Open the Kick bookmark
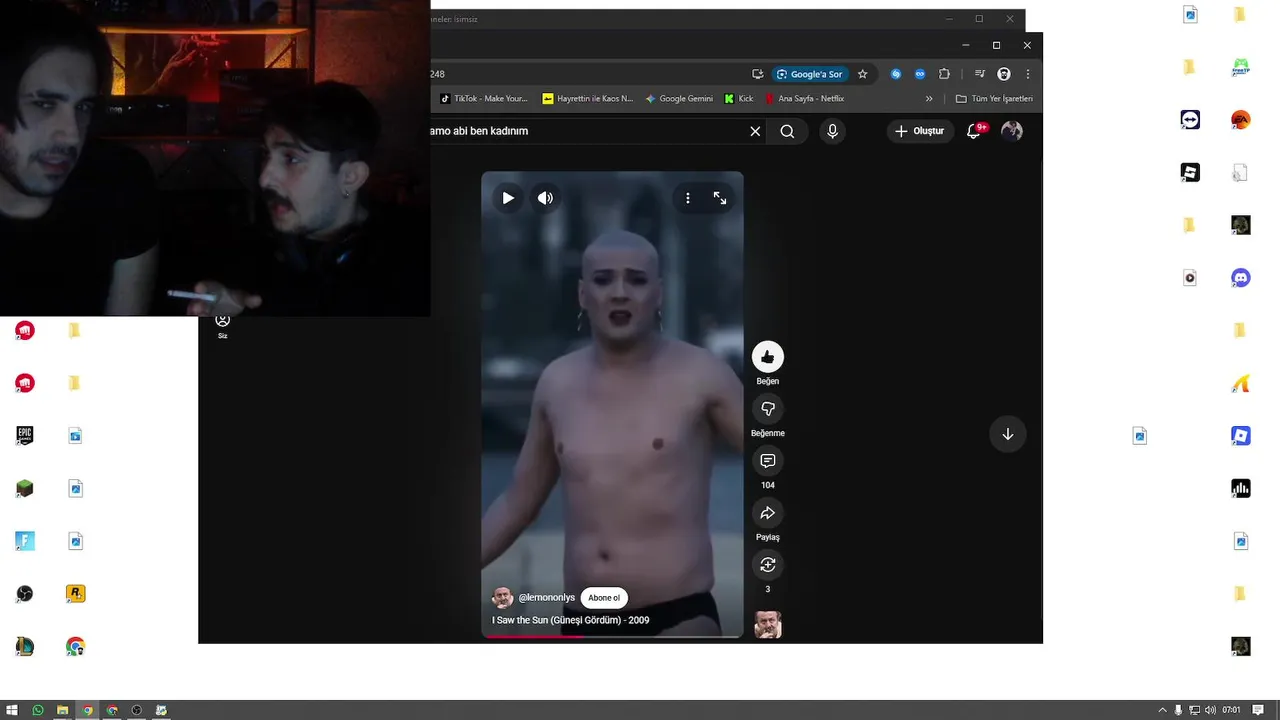The width and height of the screenshot is (1280, 720). click(x=739, y=99)
